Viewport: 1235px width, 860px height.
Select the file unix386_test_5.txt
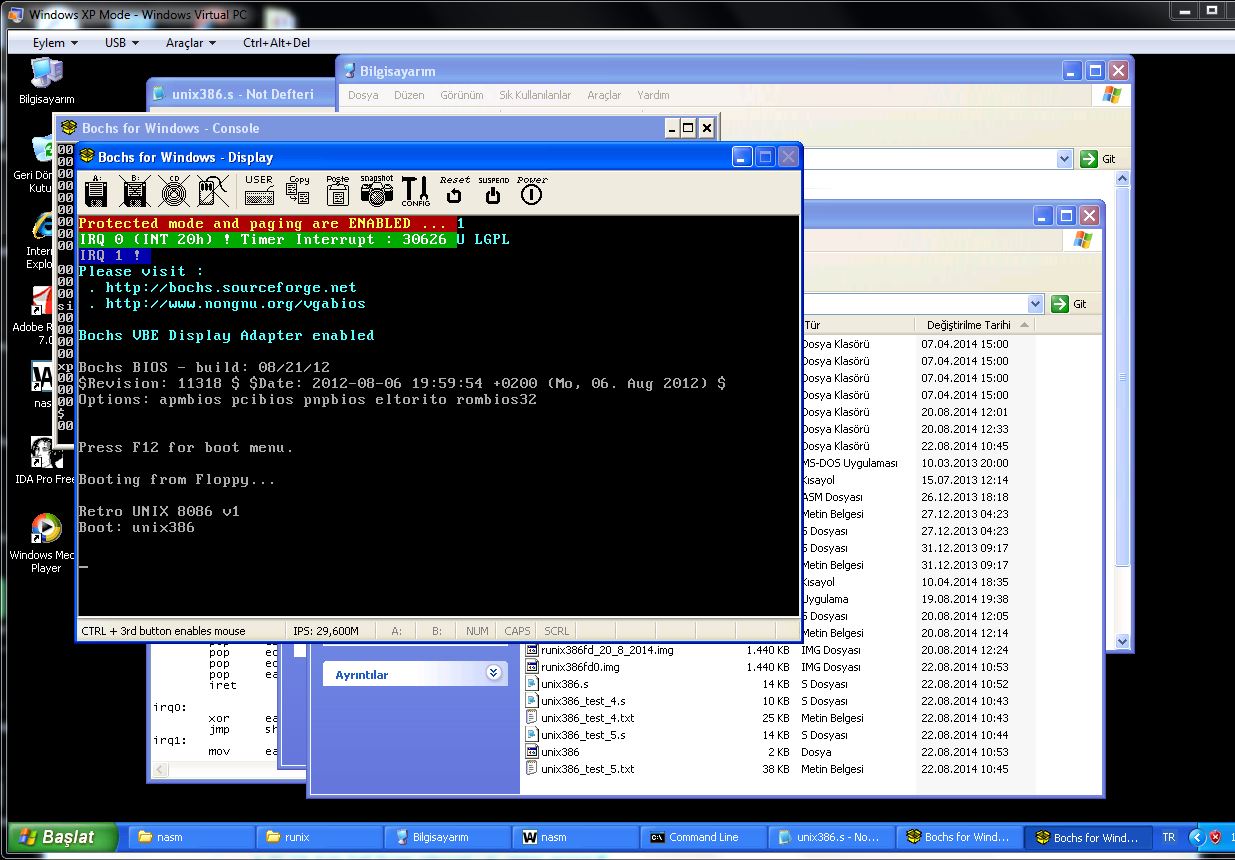pos(587,769)
